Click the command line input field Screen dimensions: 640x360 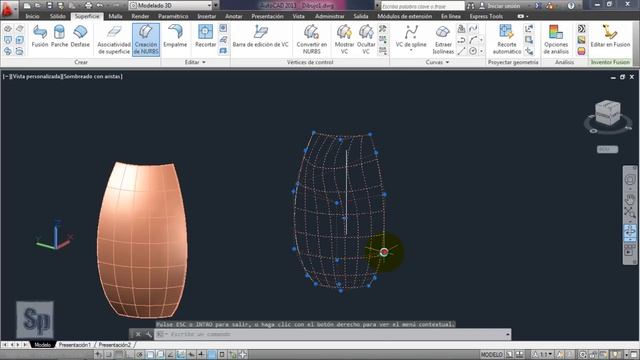333,334
